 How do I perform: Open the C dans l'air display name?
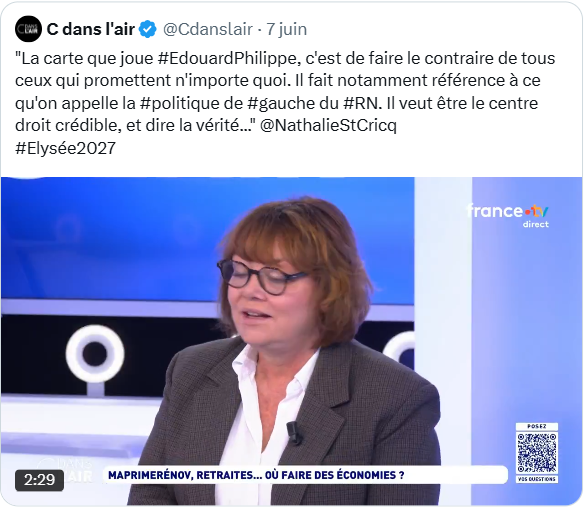pos(91,29)
